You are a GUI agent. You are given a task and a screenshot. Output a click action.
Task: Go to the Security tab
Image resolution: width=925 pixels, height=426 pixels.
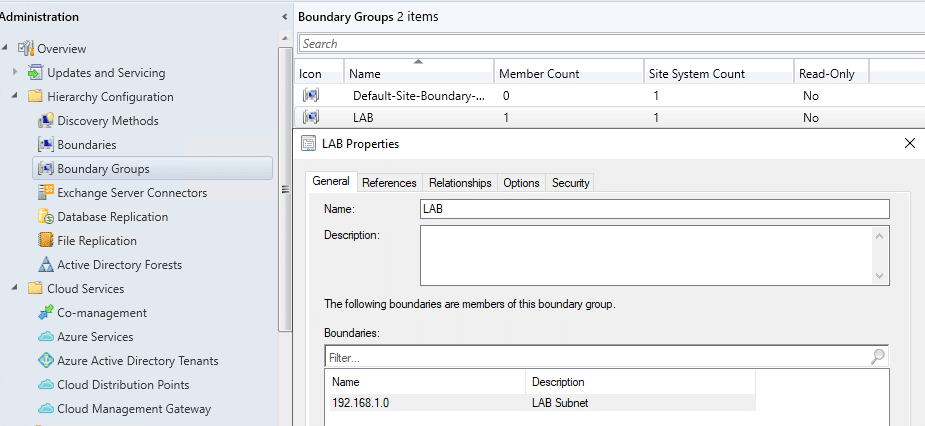click(571, 183)
